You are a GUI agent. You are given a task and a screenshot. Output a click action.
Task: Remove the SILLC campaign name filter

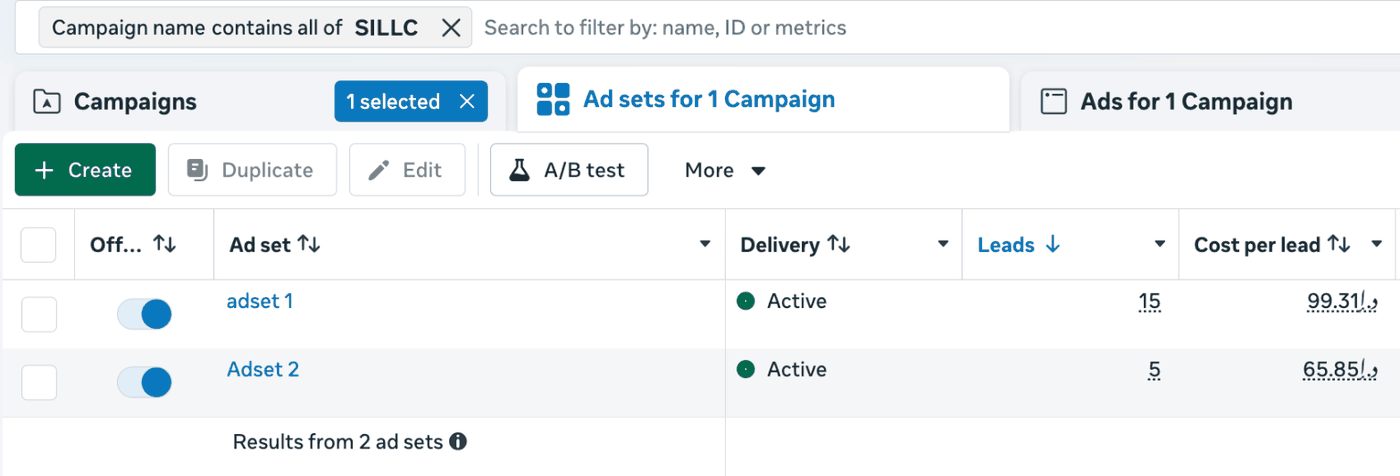[451, 28]
